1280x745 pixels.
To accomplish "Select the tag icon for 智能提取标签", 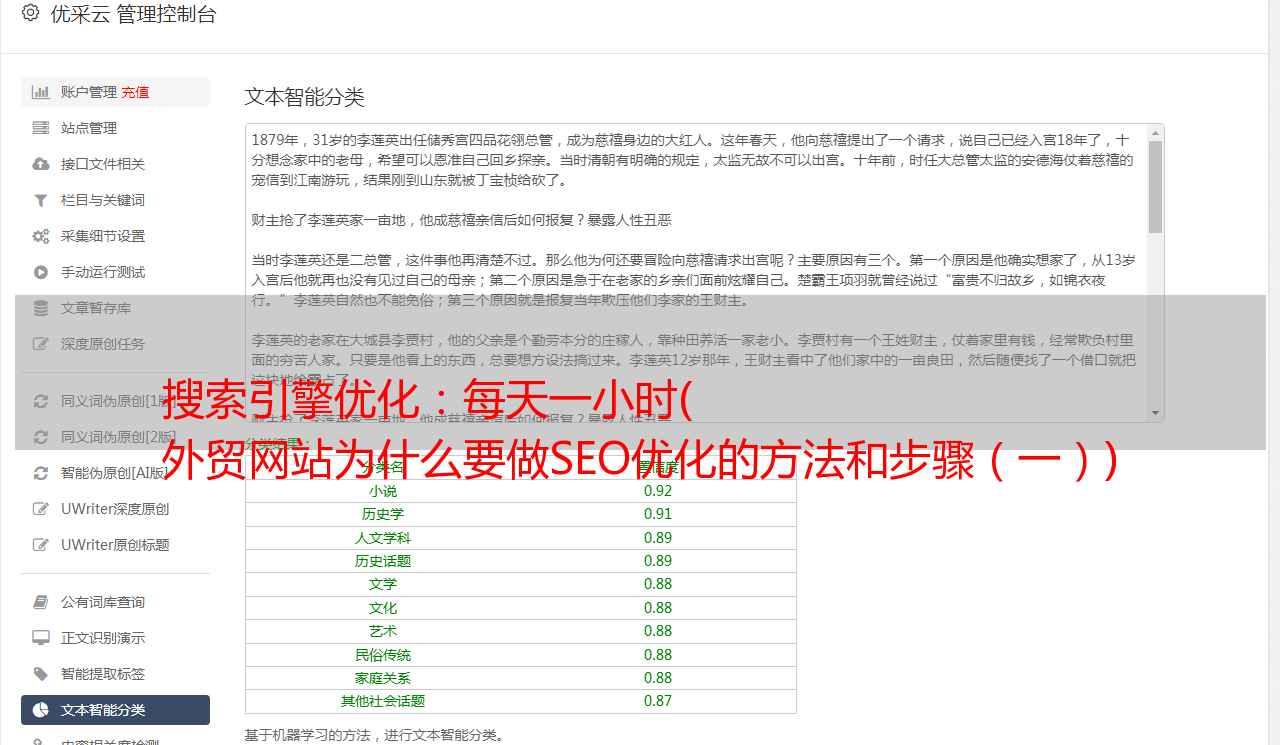I will (x=41, y=674).
